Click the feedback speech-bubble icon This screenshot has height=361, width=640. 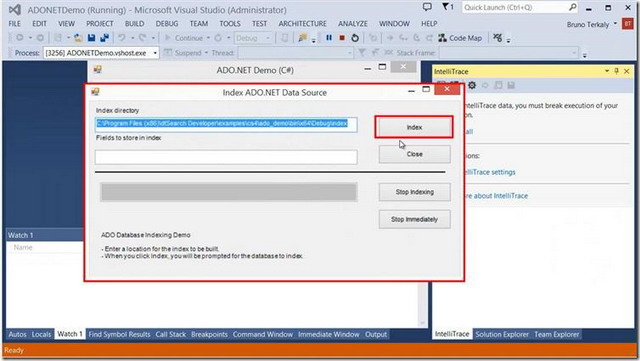point(427,7)
